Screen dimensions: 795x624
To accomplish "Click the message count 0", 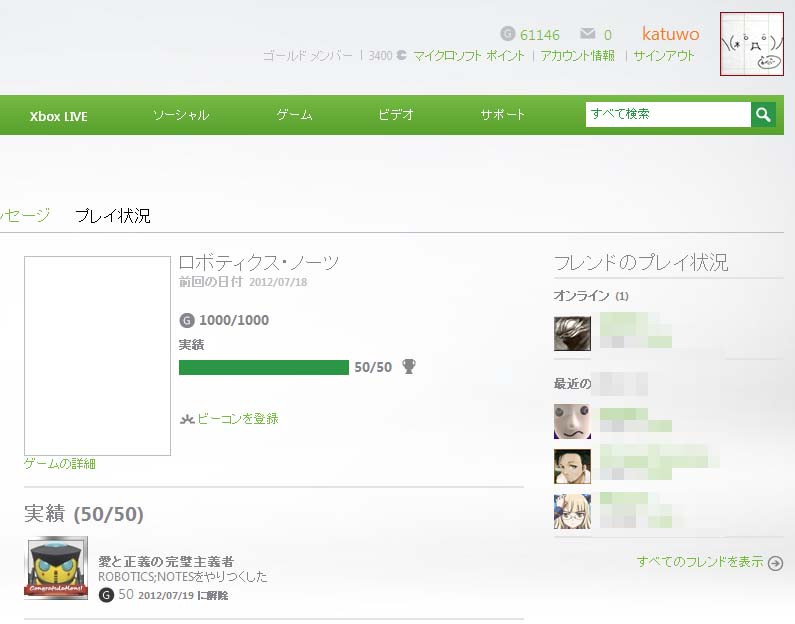I will tap(607, 34).
